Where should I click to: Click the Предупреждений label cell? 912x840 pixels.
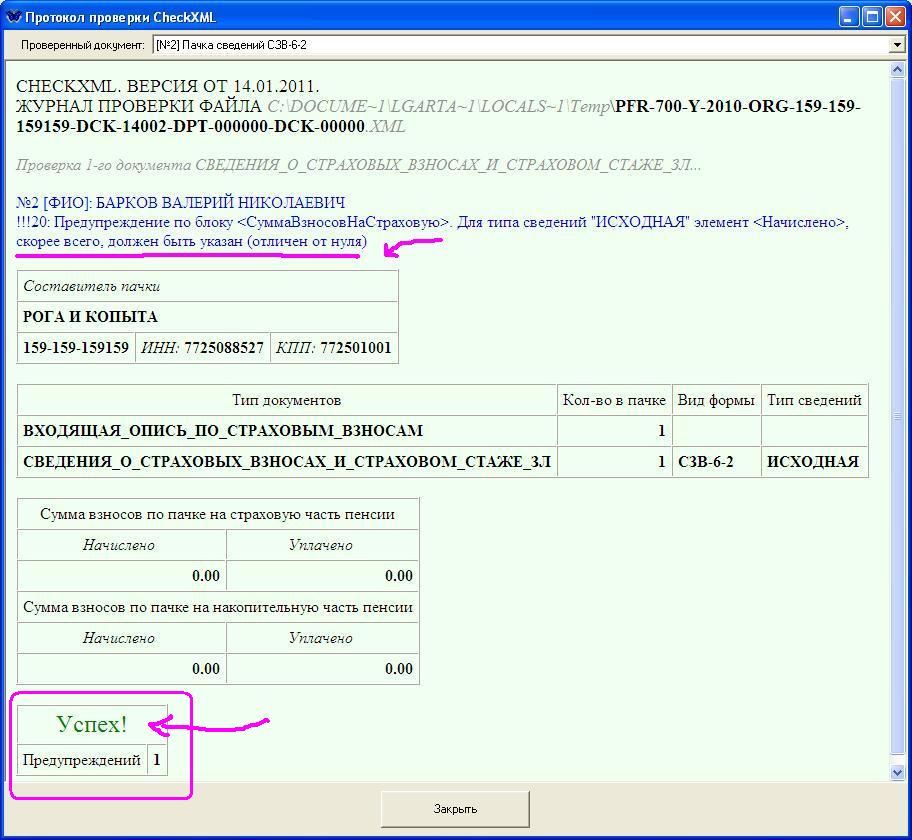click(81, 760)
